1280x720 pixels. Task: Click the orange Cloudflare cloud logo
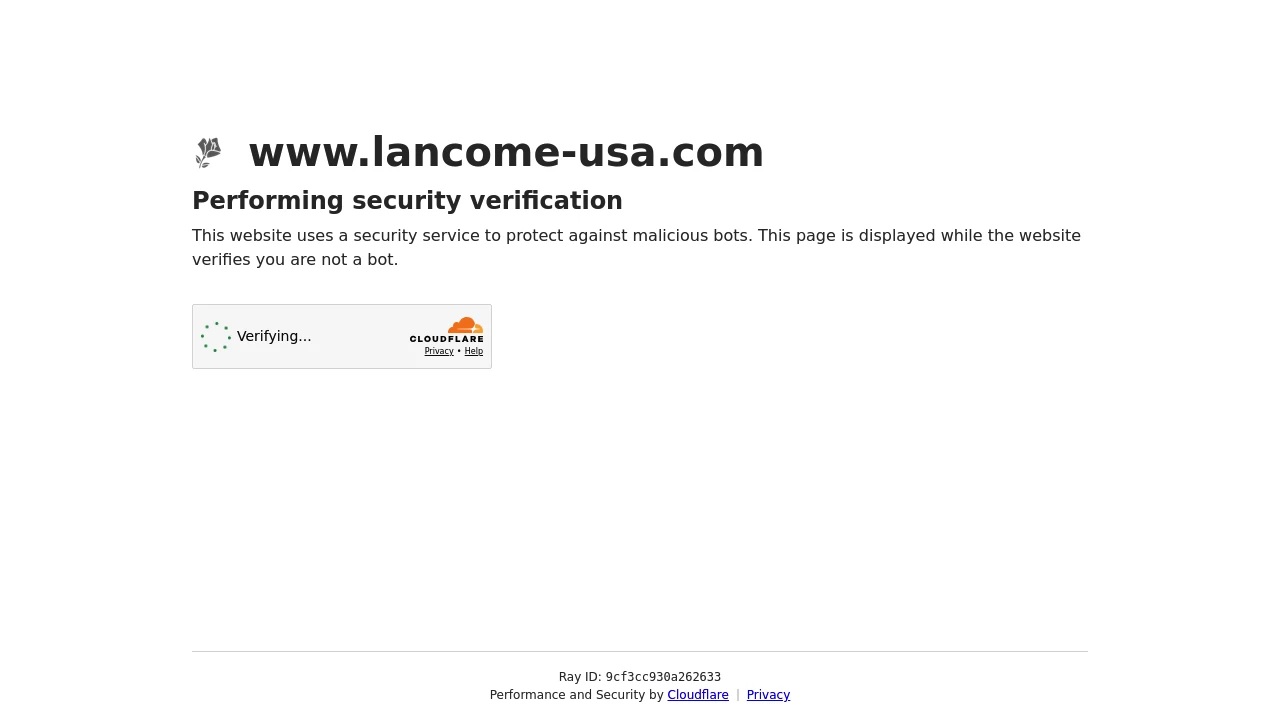(465, 325)
